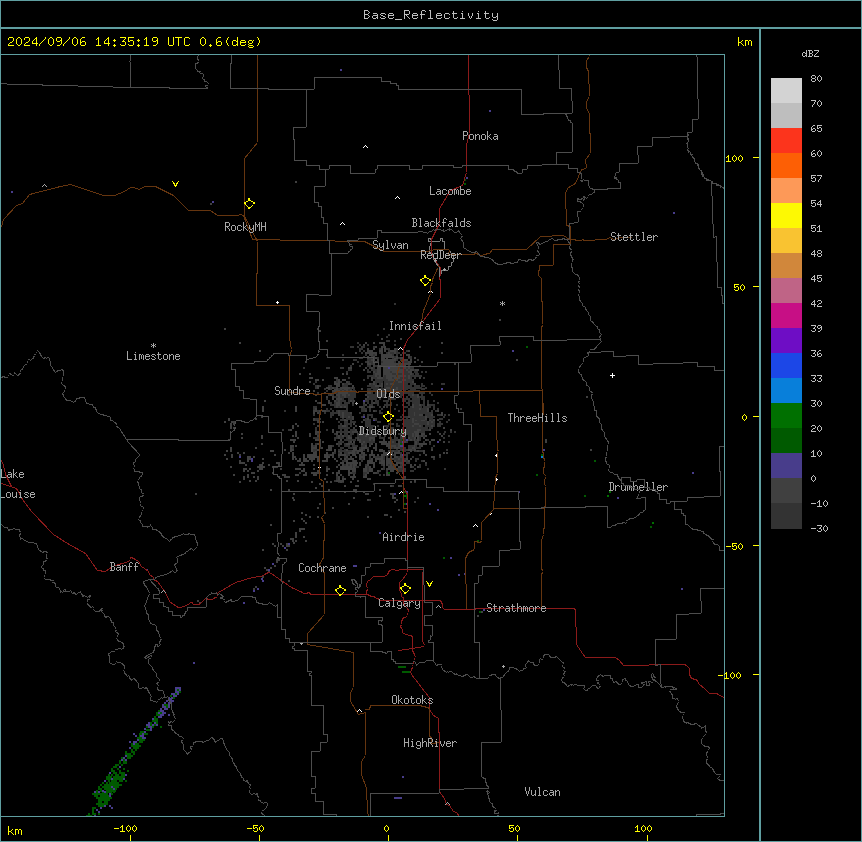The height and width of the screenshot is (842, 862).
Task: Click the asterisk marker above Limestone
Action: [x=153, y=346]
